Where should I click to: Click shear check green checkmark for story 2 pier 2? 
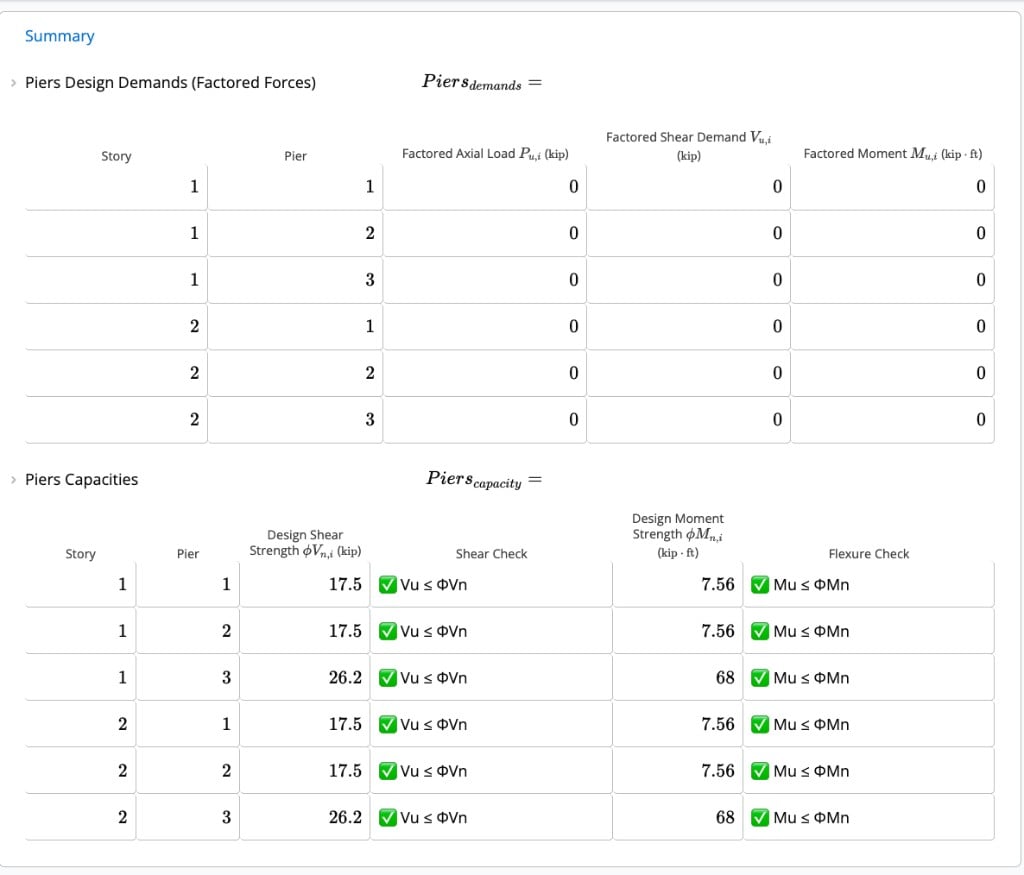point(388,771)
